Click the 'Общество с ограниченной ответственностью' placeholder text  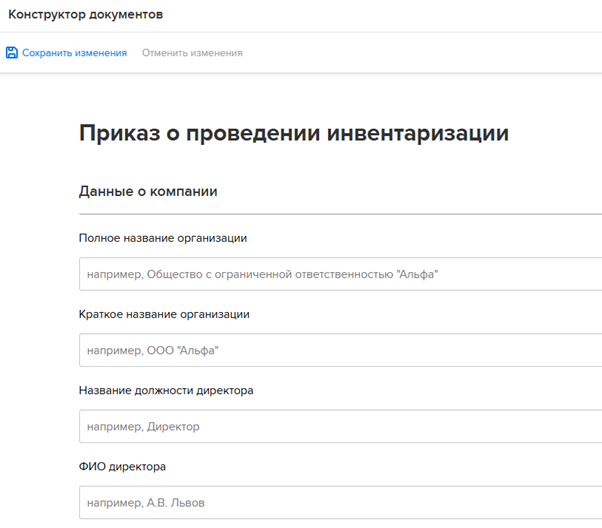click(292, 274)
